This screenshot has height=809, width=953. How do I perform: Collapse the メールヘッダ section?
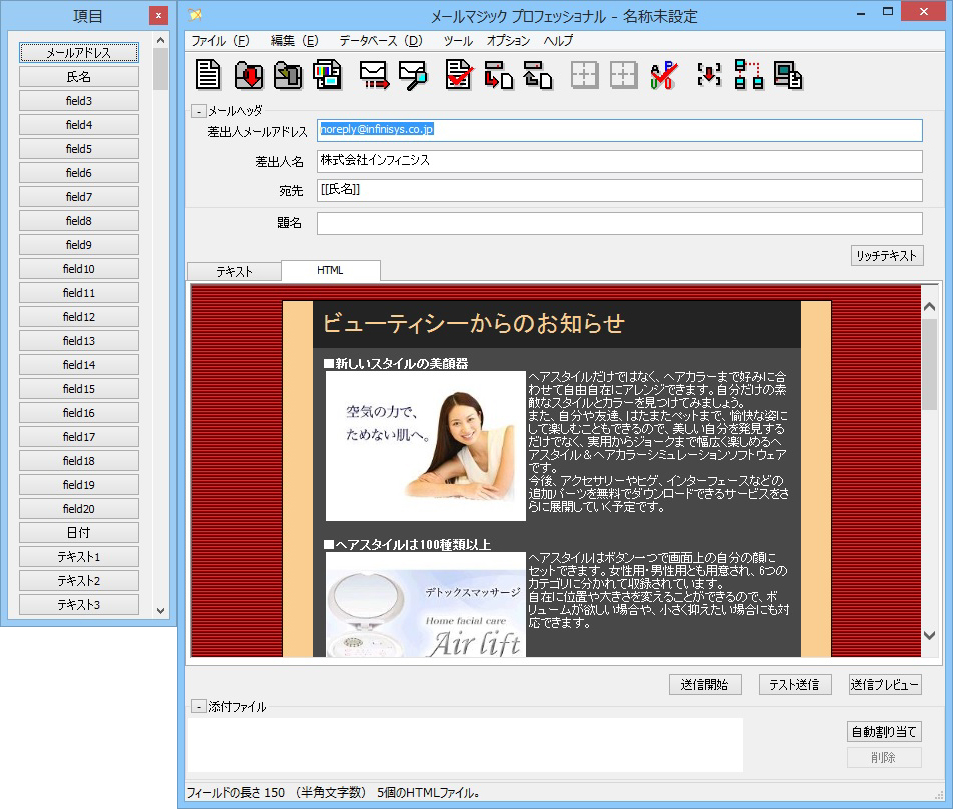(198, 112)
